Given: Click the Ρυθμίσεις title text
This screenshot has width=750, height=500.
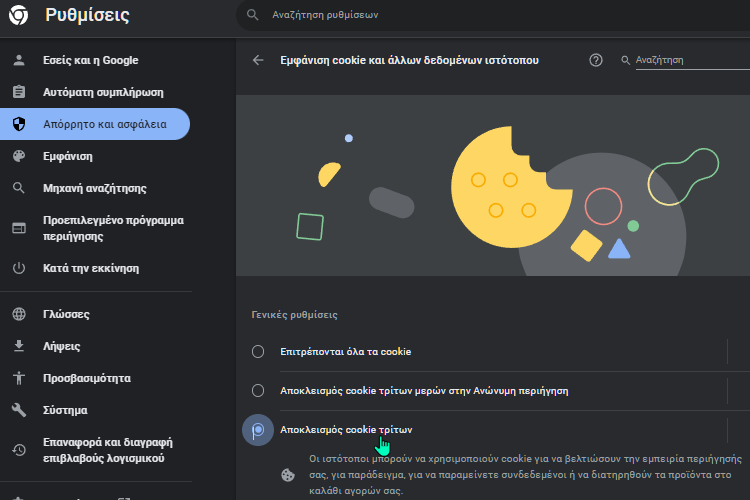Looking at the screenshot, I should [x=88, y=15].
